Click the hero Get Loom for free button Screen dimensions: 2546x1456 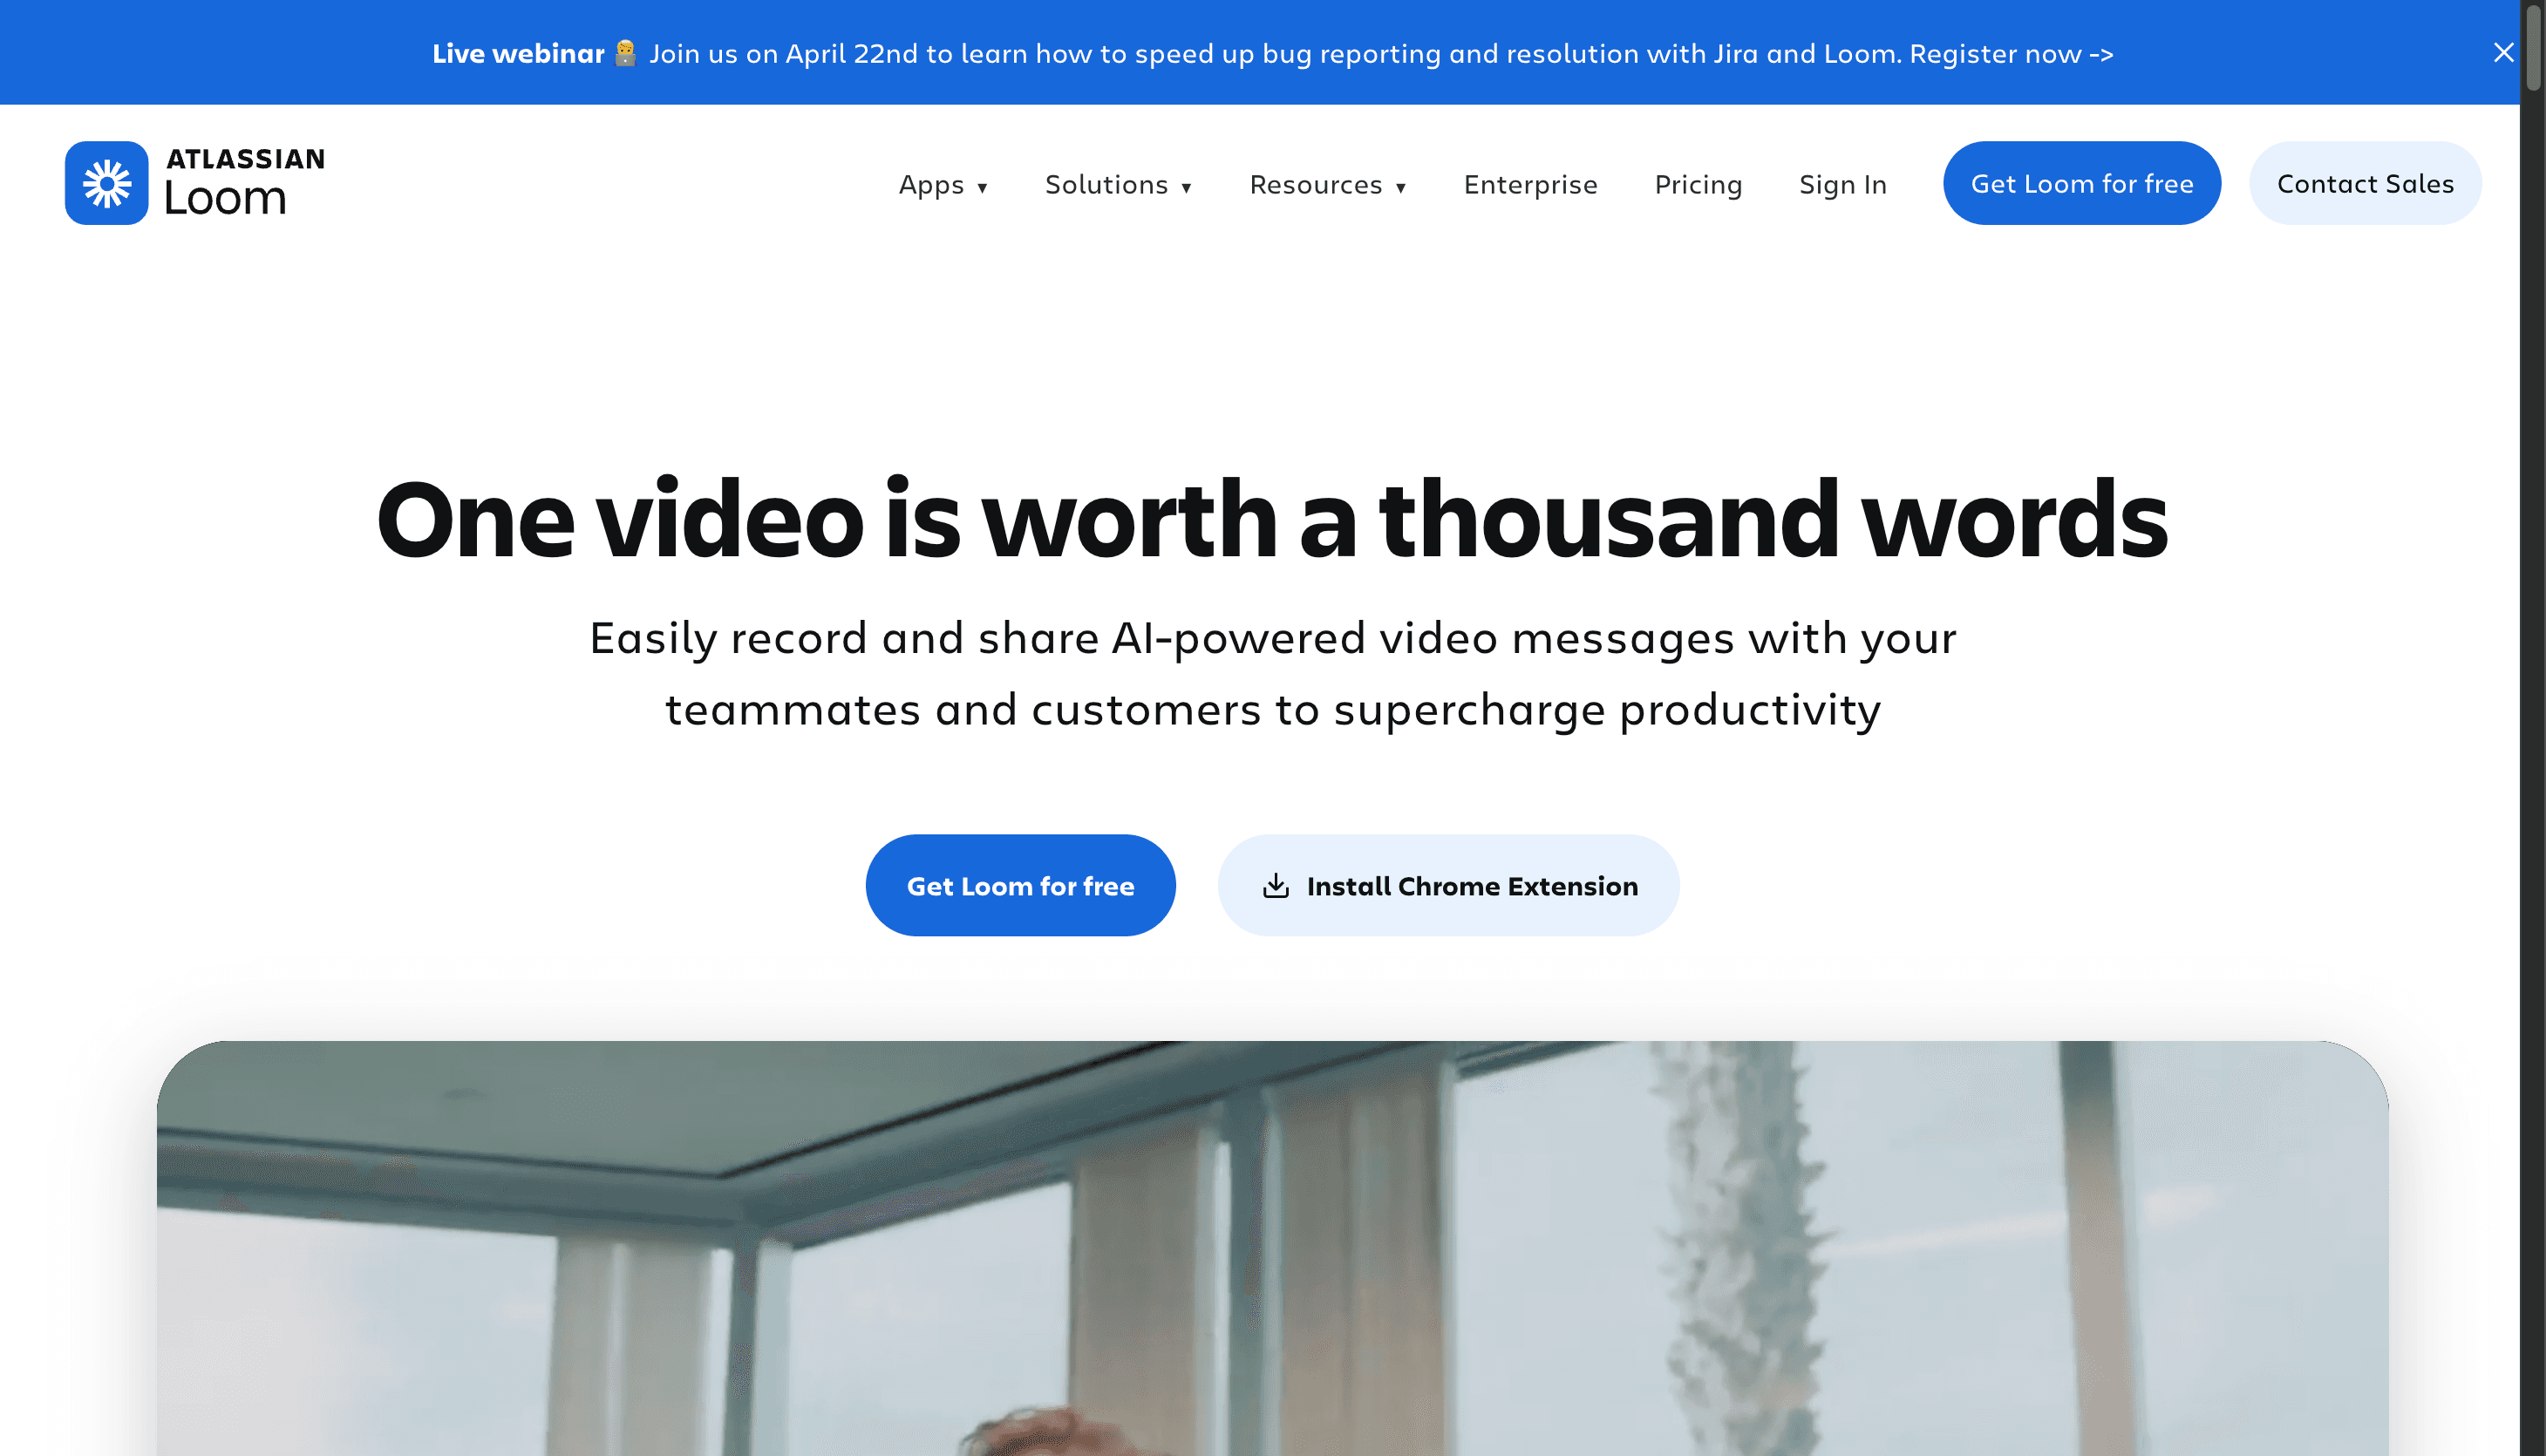coord(1020,885)
